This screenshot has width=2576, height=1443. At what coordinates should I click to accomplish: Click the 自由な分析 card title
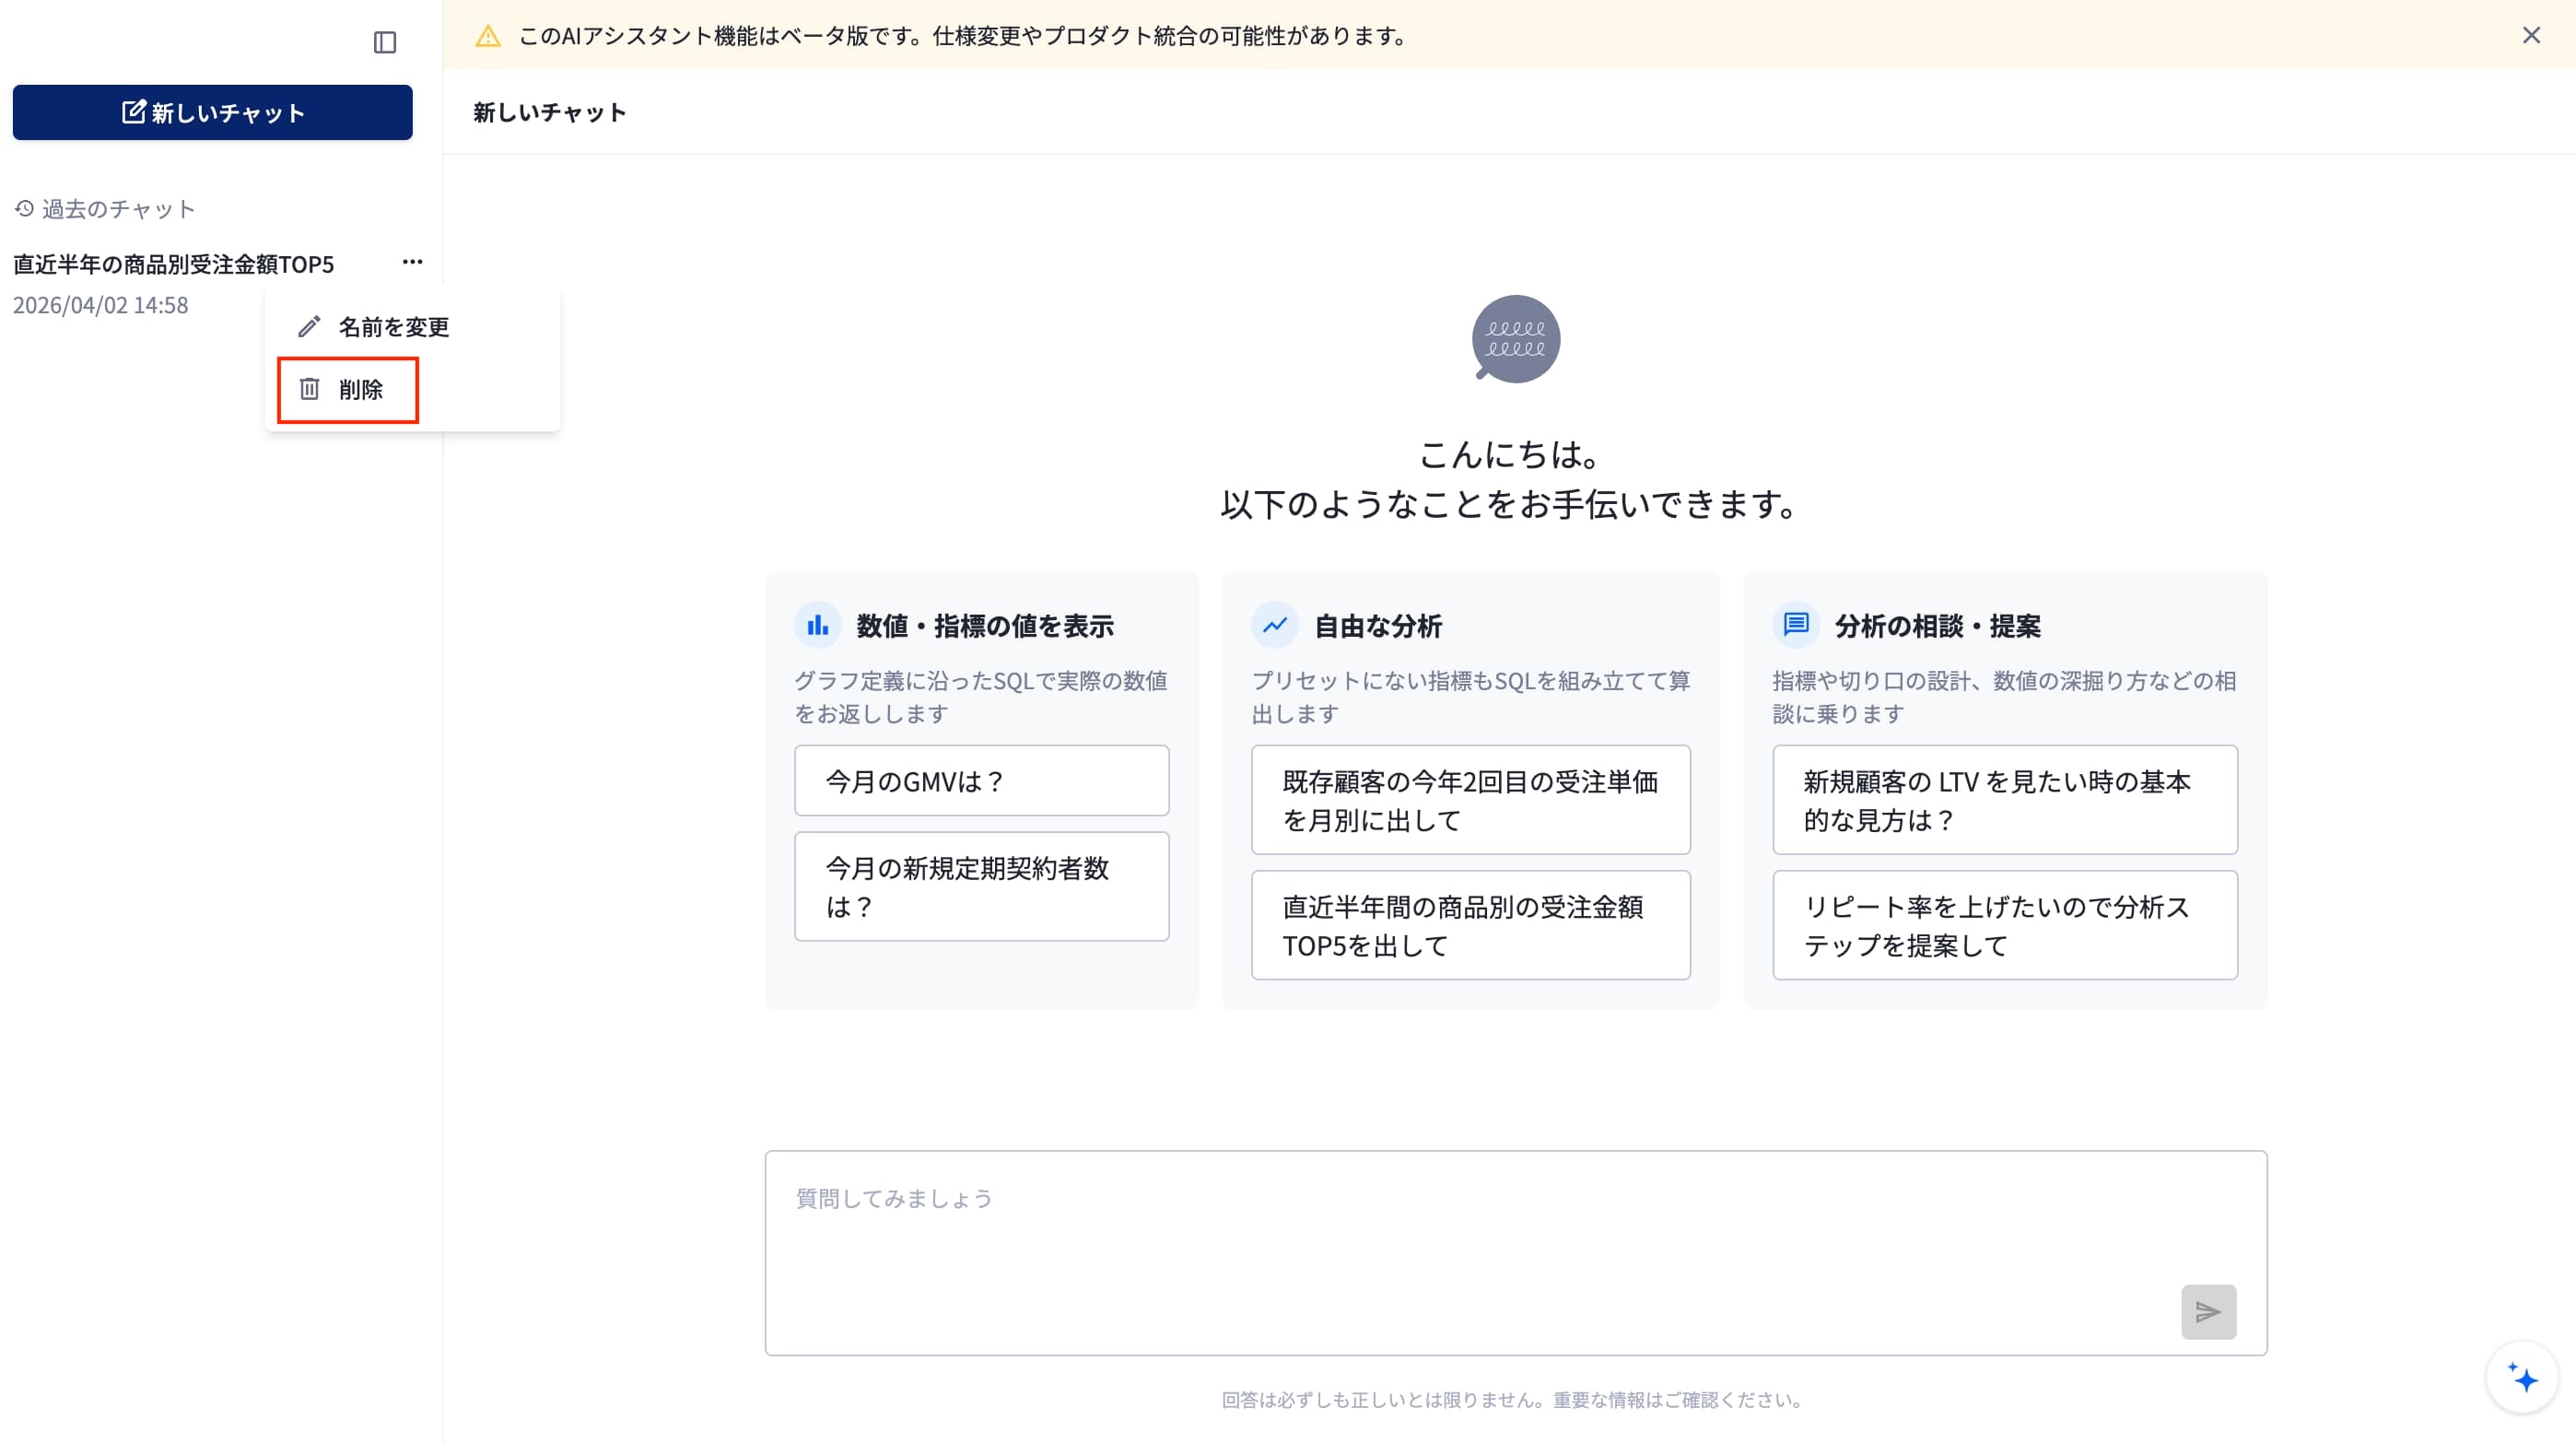click(1377, 626)
